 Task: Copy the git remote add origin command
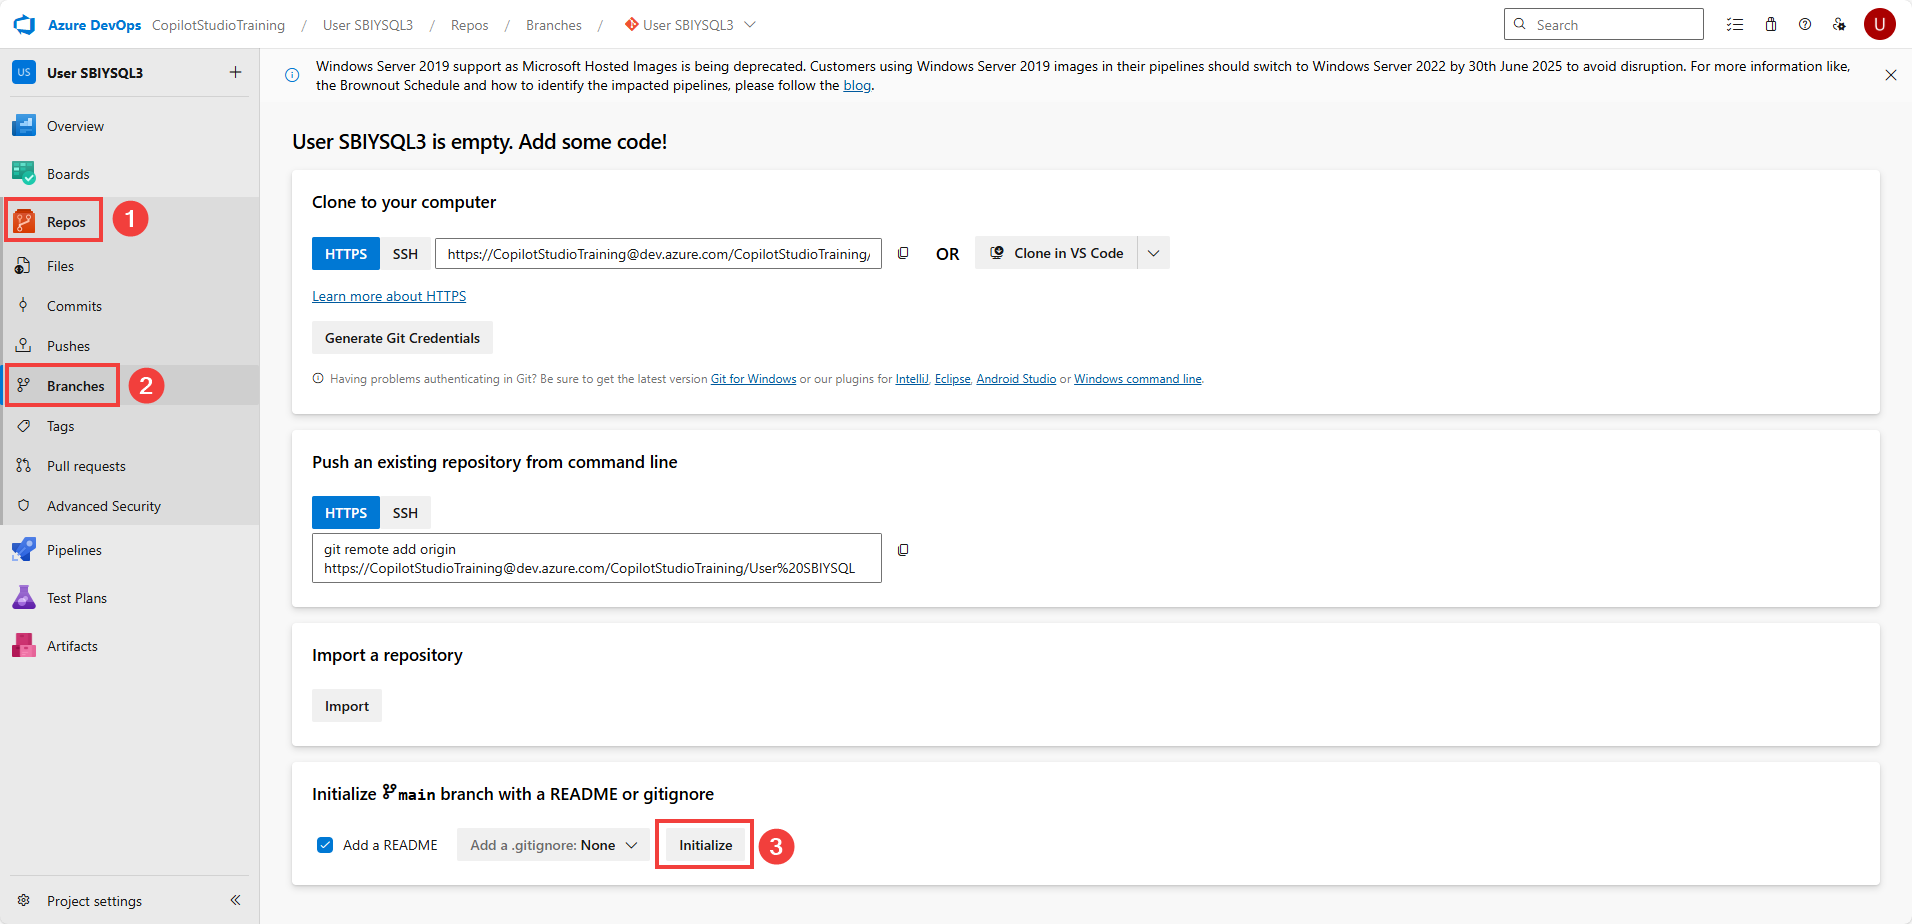coord(903,550)
